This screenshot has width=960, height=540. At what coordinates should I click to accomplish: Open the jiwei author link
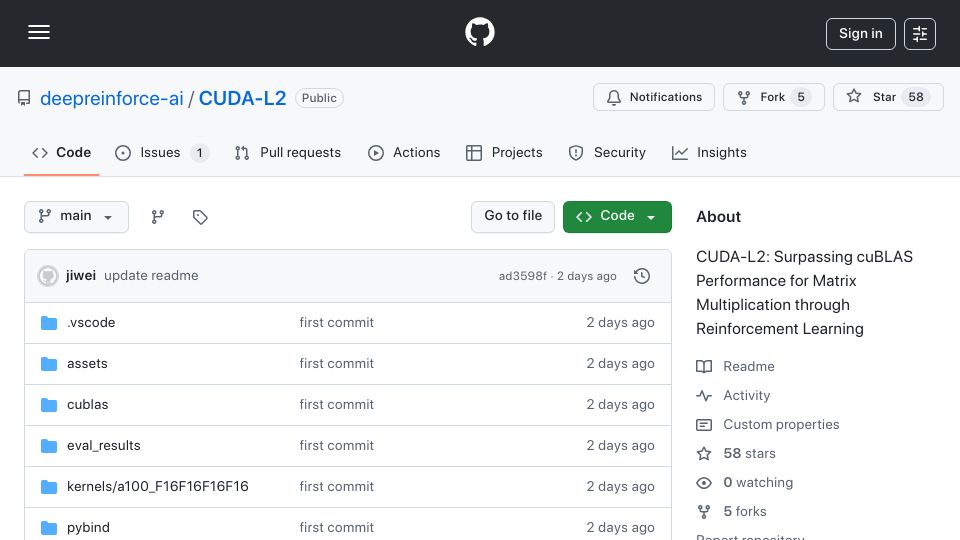[x=81, y=276]
